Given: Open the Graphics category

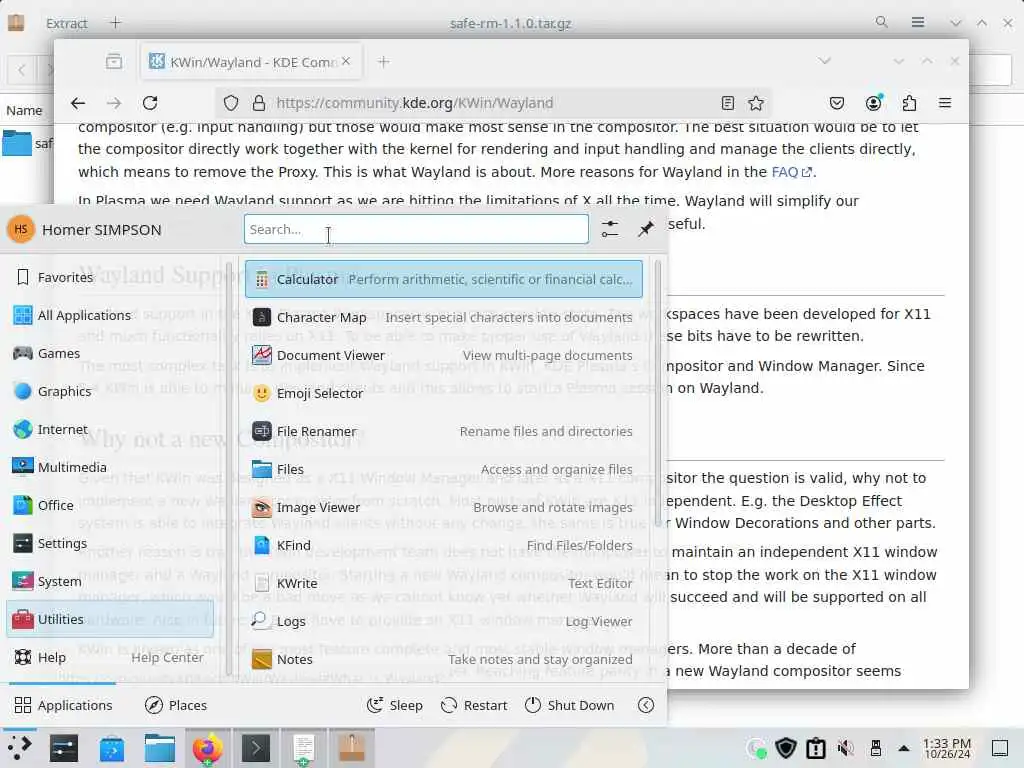Looking at the screenshot, I should coord(110,391).
